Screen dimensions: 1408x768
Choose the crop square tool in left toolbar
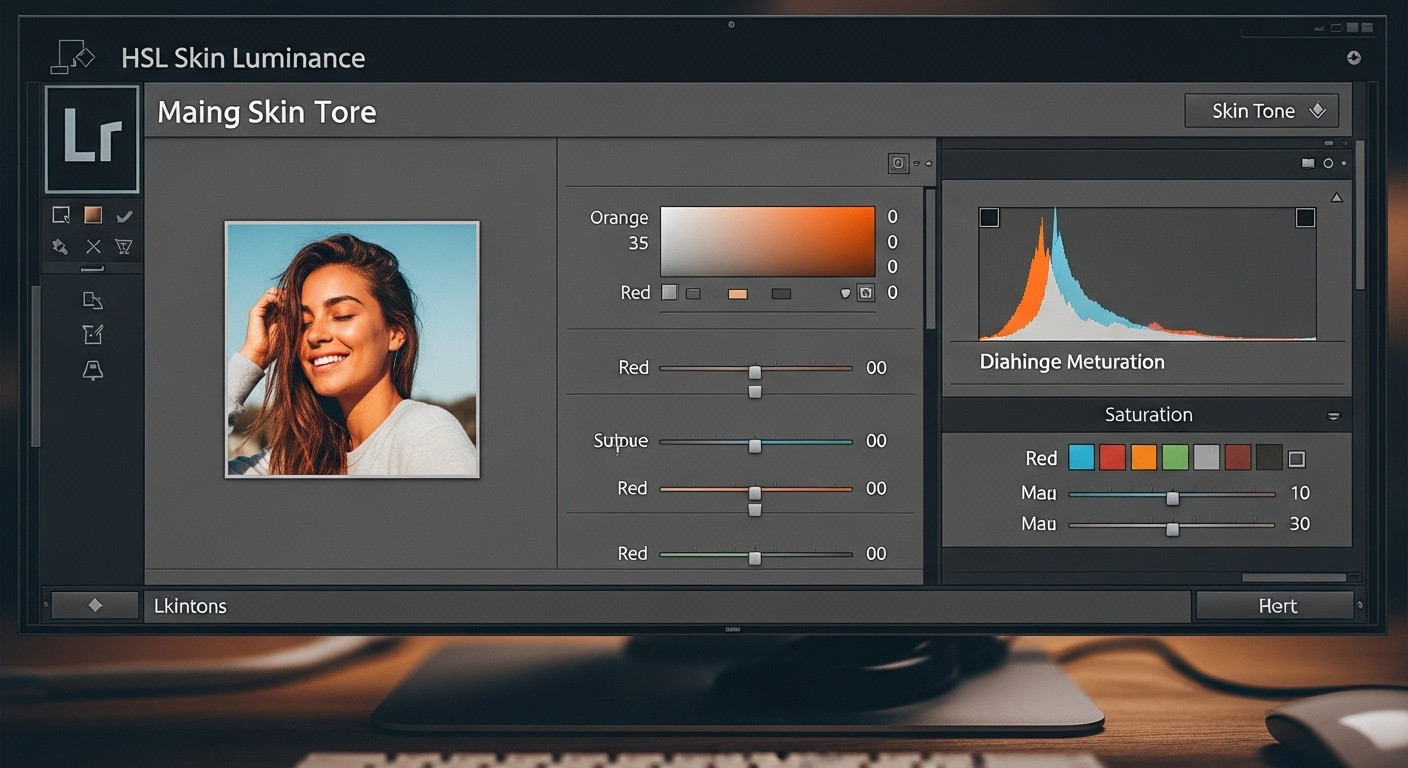point(61,215)
